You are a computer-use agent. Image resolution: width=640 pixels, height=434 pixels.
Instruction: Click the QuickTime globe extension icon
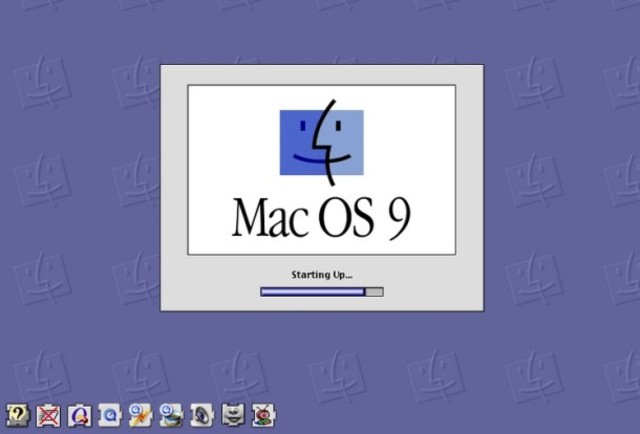(171, 415)
